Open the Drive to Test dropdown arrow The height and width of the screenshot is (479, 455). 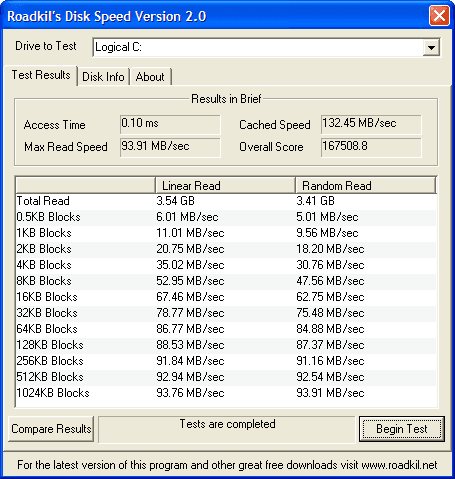431,47
